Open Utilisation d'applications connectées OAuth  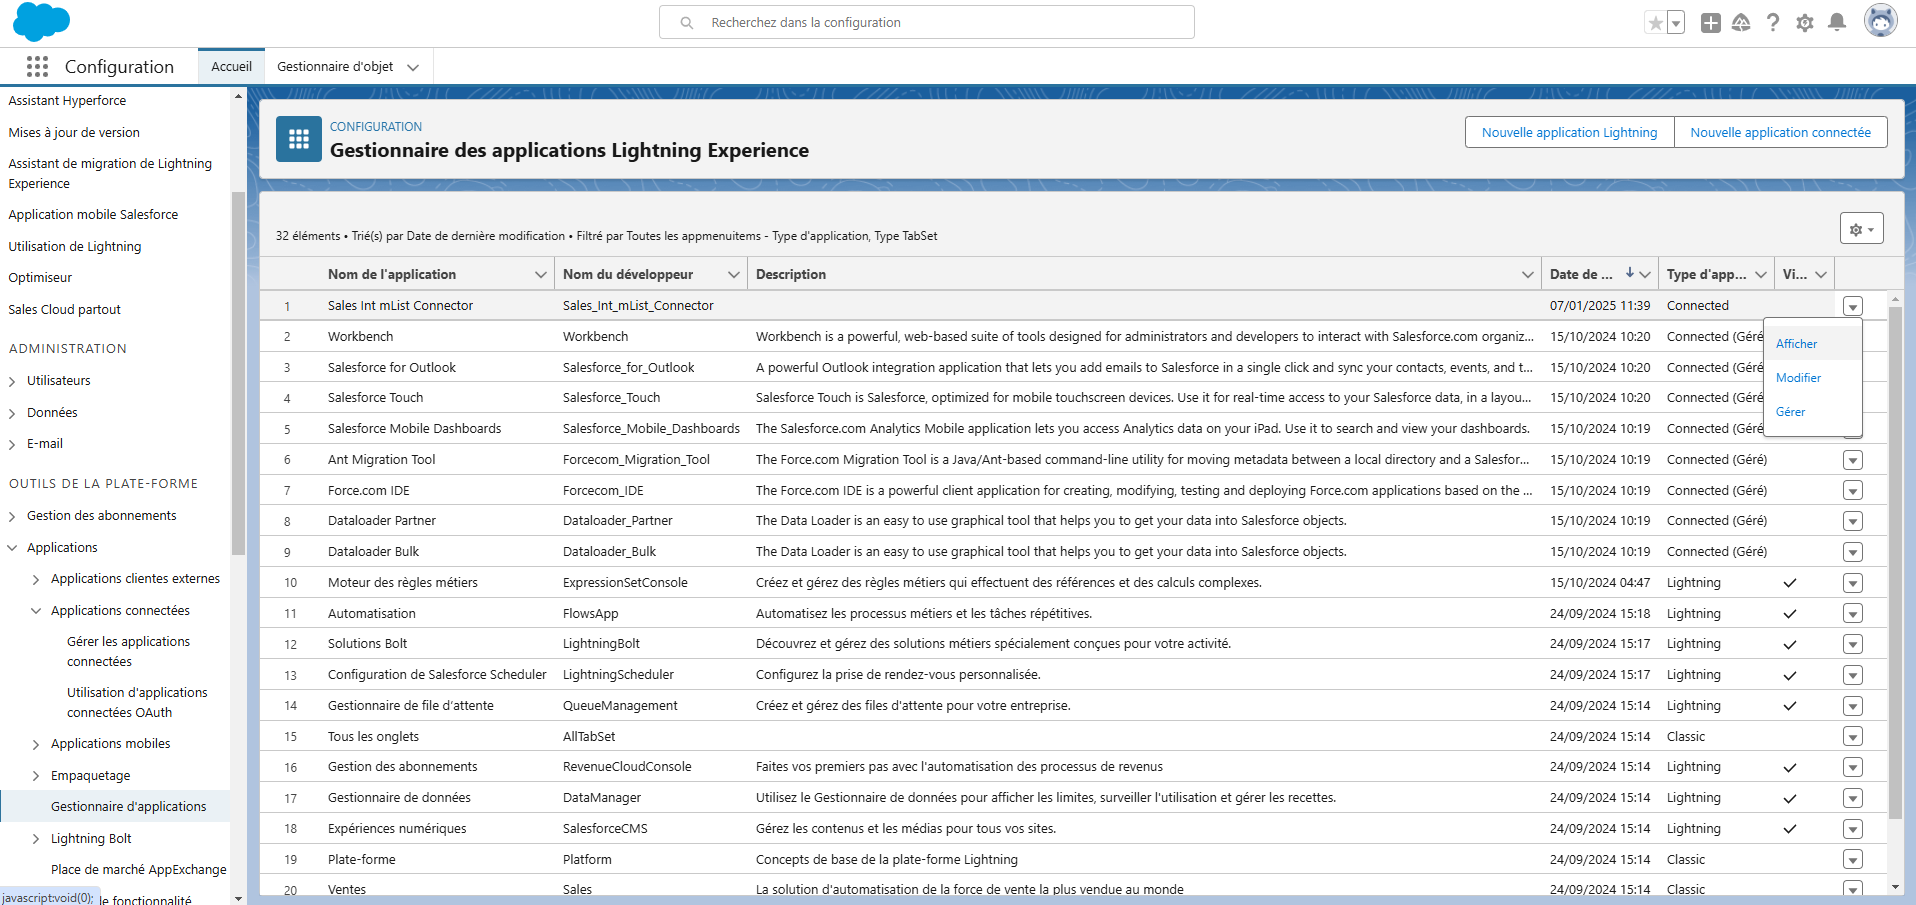pos(137,703)
